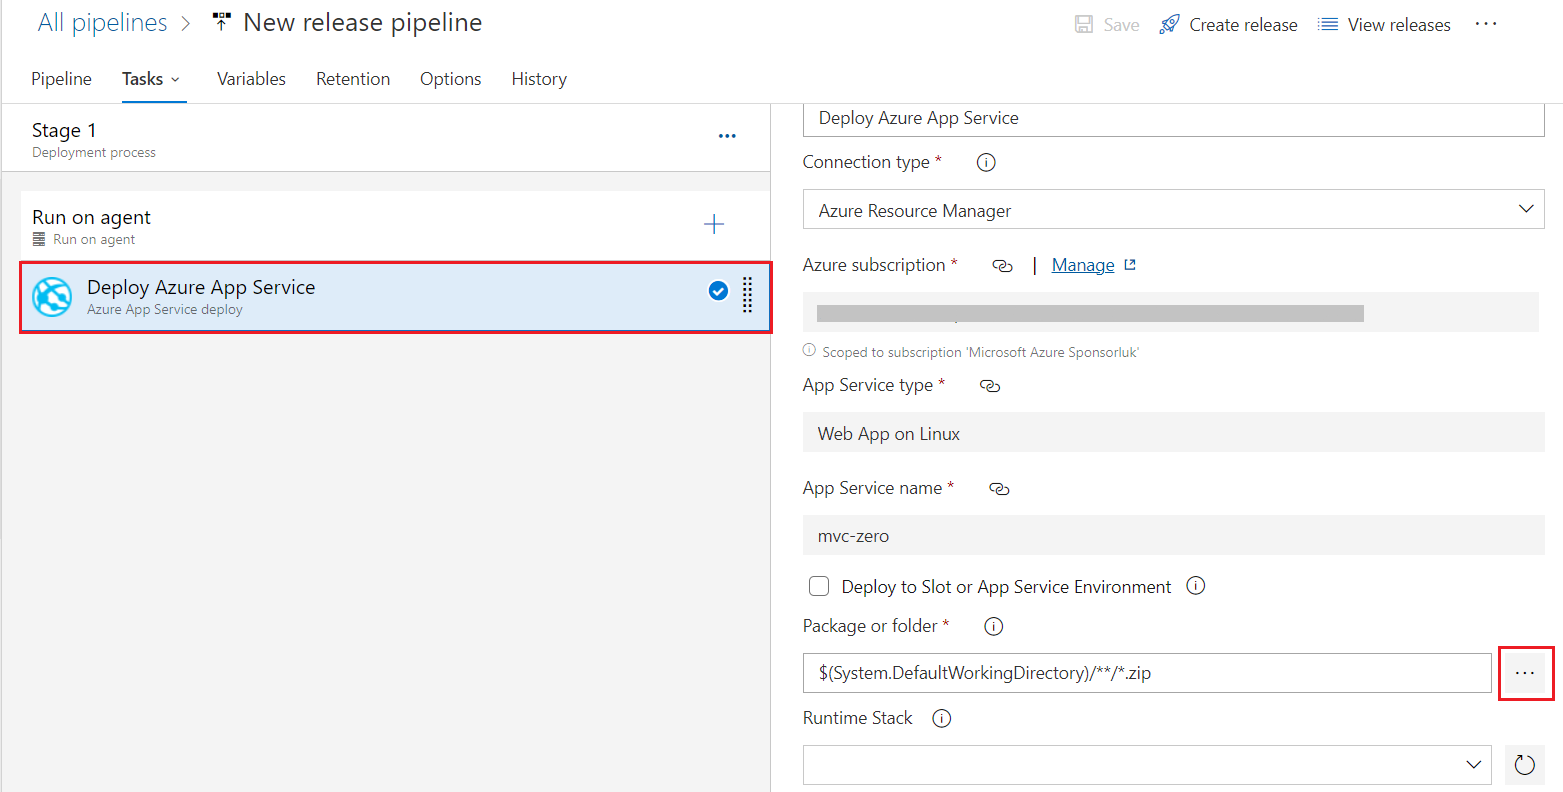
Task: Click the Create release rocket icon
Action: point(1169,25)
